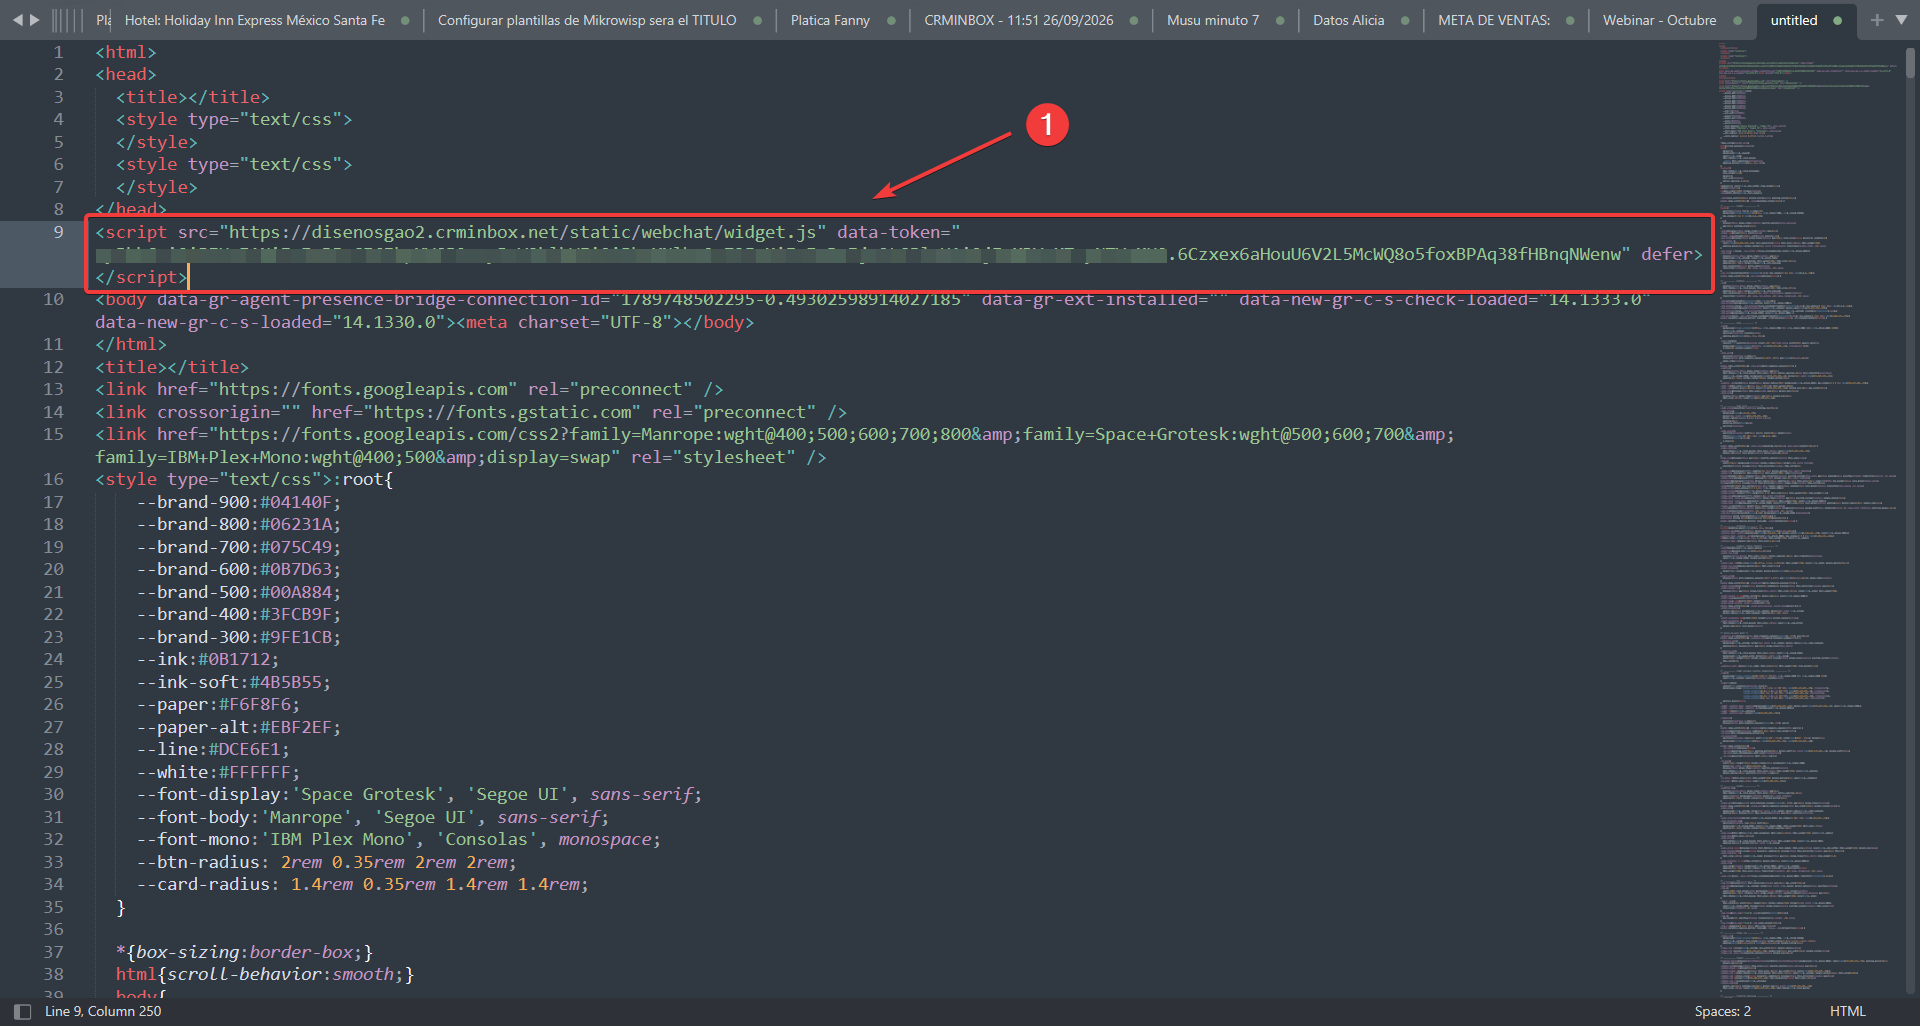Click the html{scroll-behavior:smooth;} rule

click(265, 974)
